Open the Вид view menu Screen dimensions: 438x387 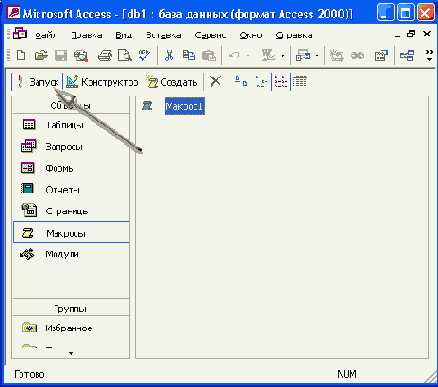coord(124,35)
